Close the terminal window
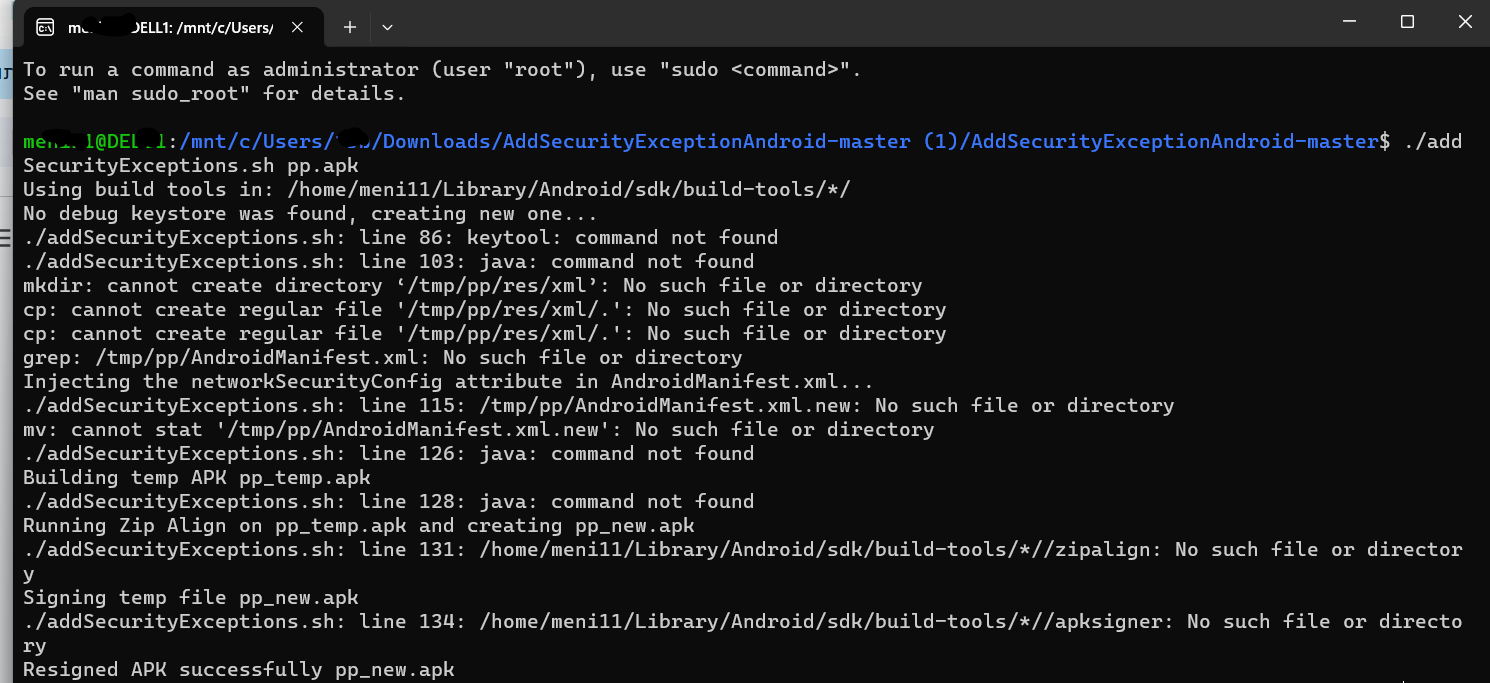The width and height of the screenshot is (1490, 683). click(x=1465, y=22)
